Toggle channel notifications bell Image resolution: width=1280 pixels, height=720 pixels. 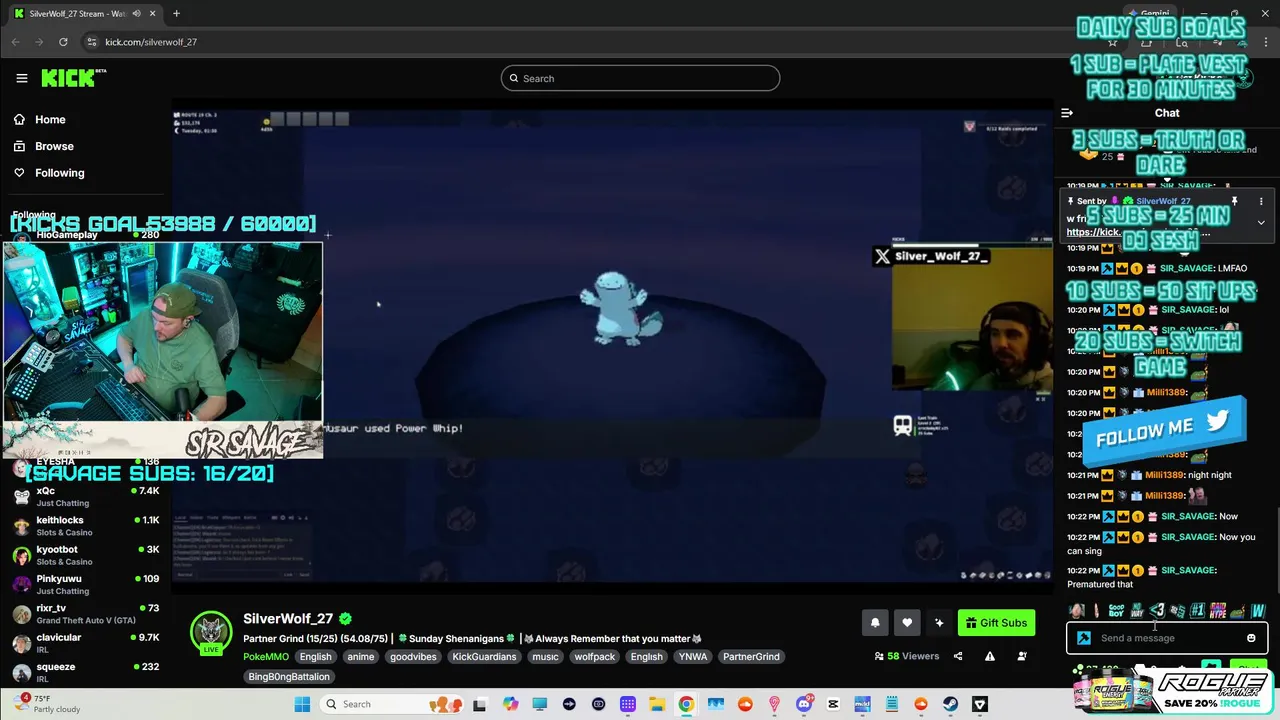click(x=875, y=623)
